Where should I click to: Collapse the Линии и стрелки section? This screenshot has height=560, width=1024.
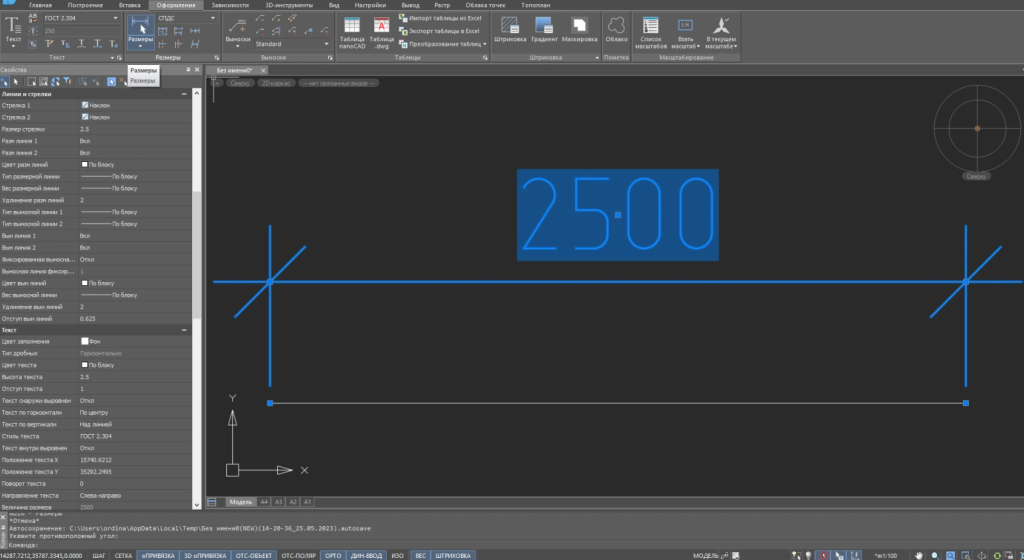184,94
